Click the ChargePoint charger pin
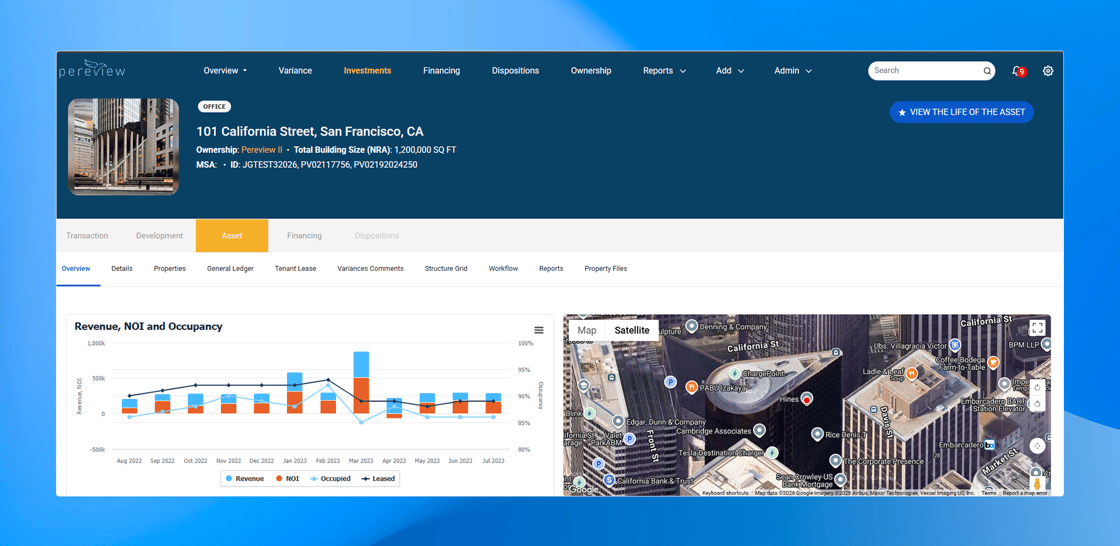 [734, 373]
